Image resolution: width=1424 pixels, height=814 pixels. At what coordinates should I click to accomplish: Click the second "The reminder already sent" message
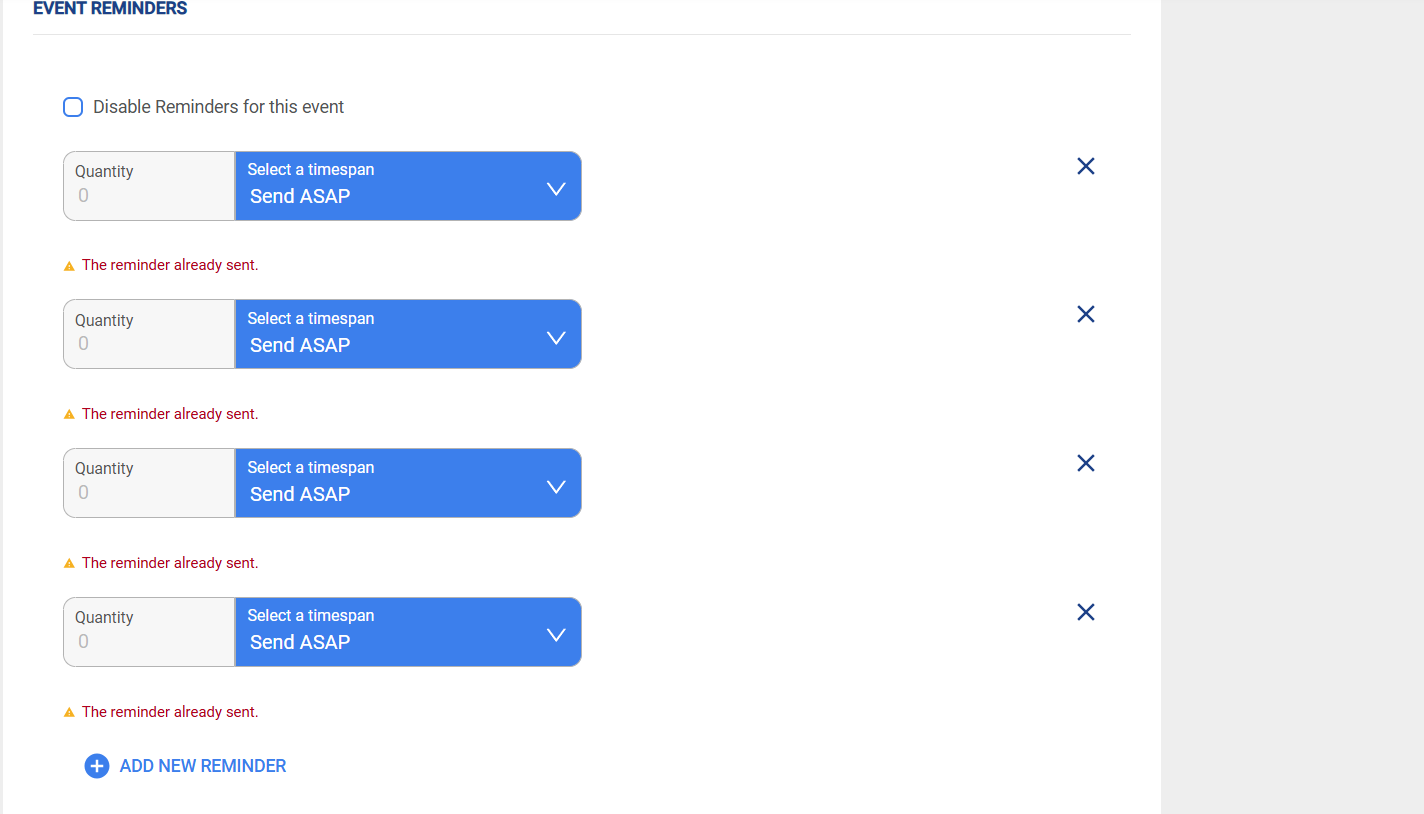[x=170, y=414]
